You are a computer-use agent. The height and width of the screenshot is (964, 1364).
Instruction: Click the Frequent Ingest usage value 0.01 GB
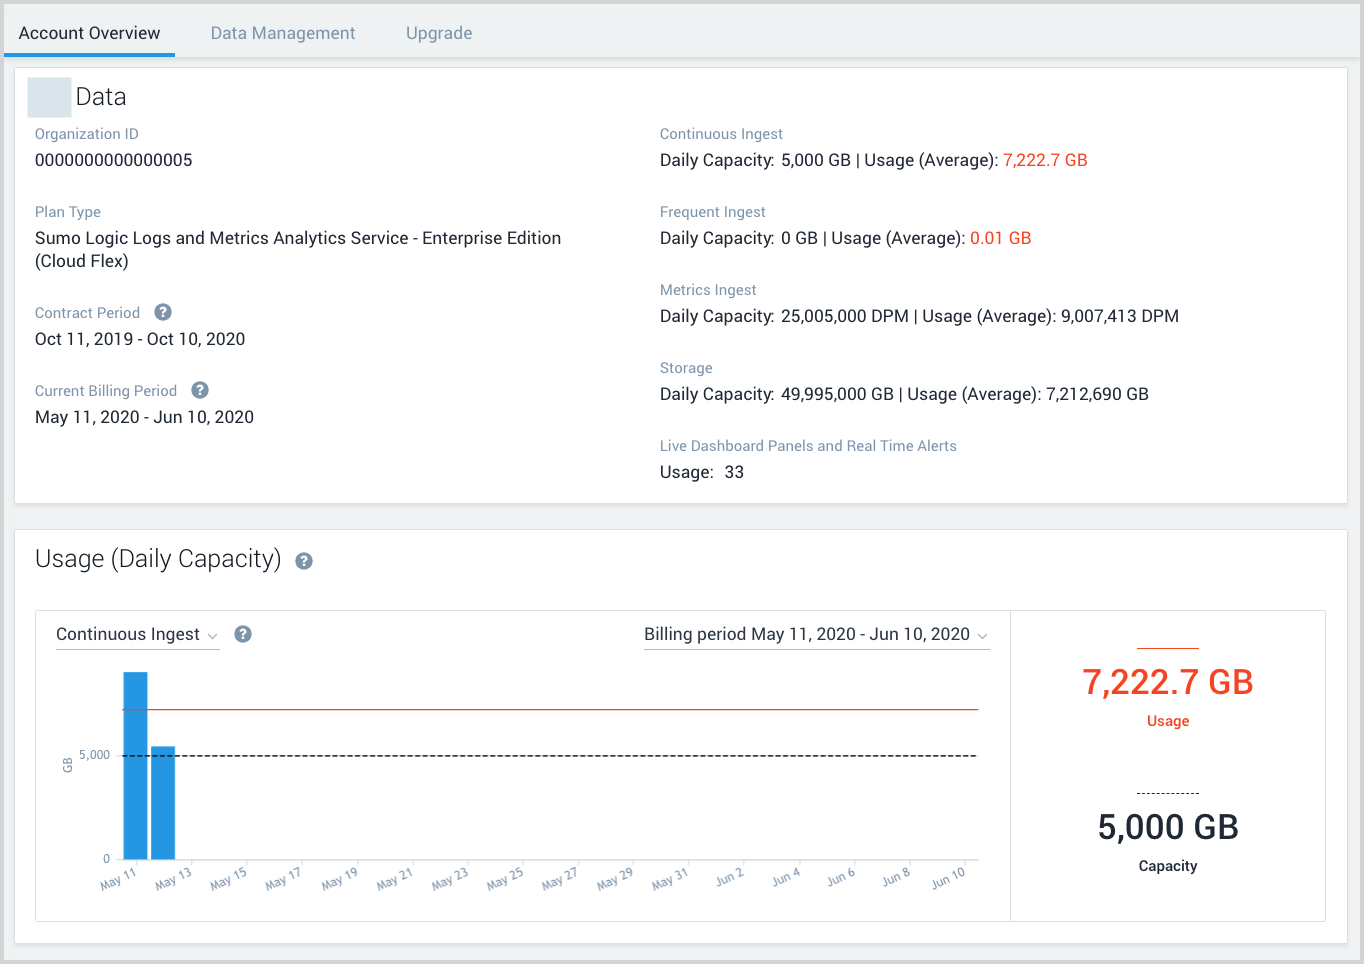pyautogui.click(x=1000, y=238)
